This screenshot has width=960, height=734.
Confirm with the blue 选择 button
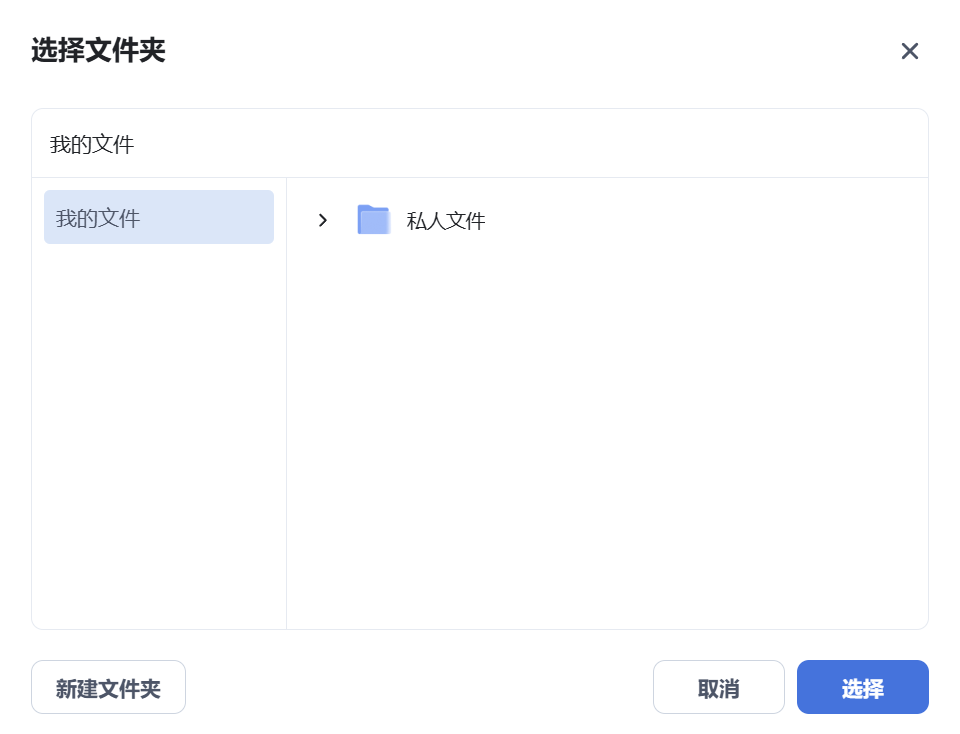click(x=862, y=688)
